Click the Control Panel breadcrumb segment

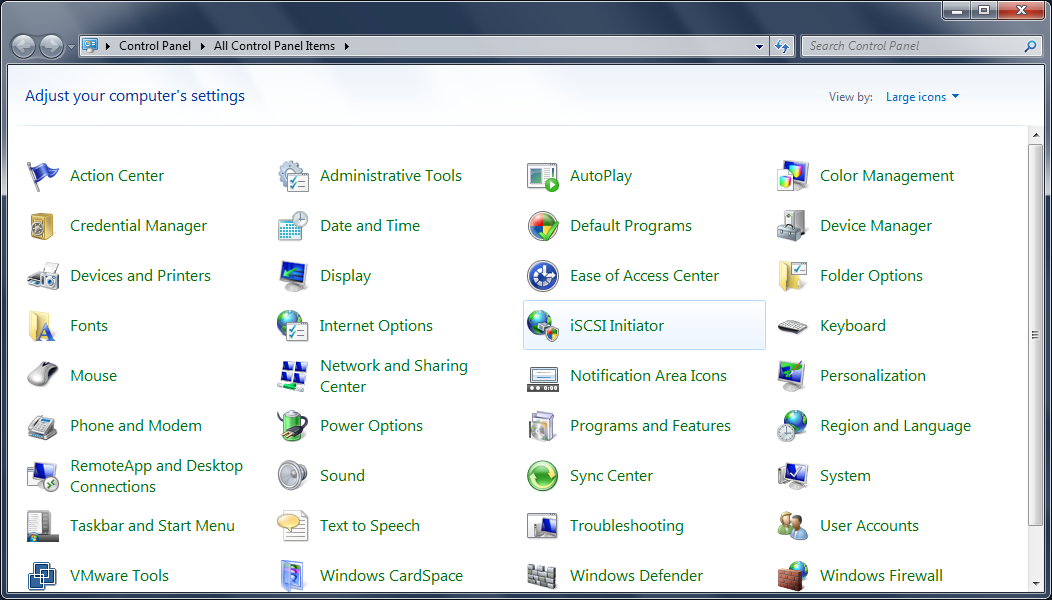155,46
